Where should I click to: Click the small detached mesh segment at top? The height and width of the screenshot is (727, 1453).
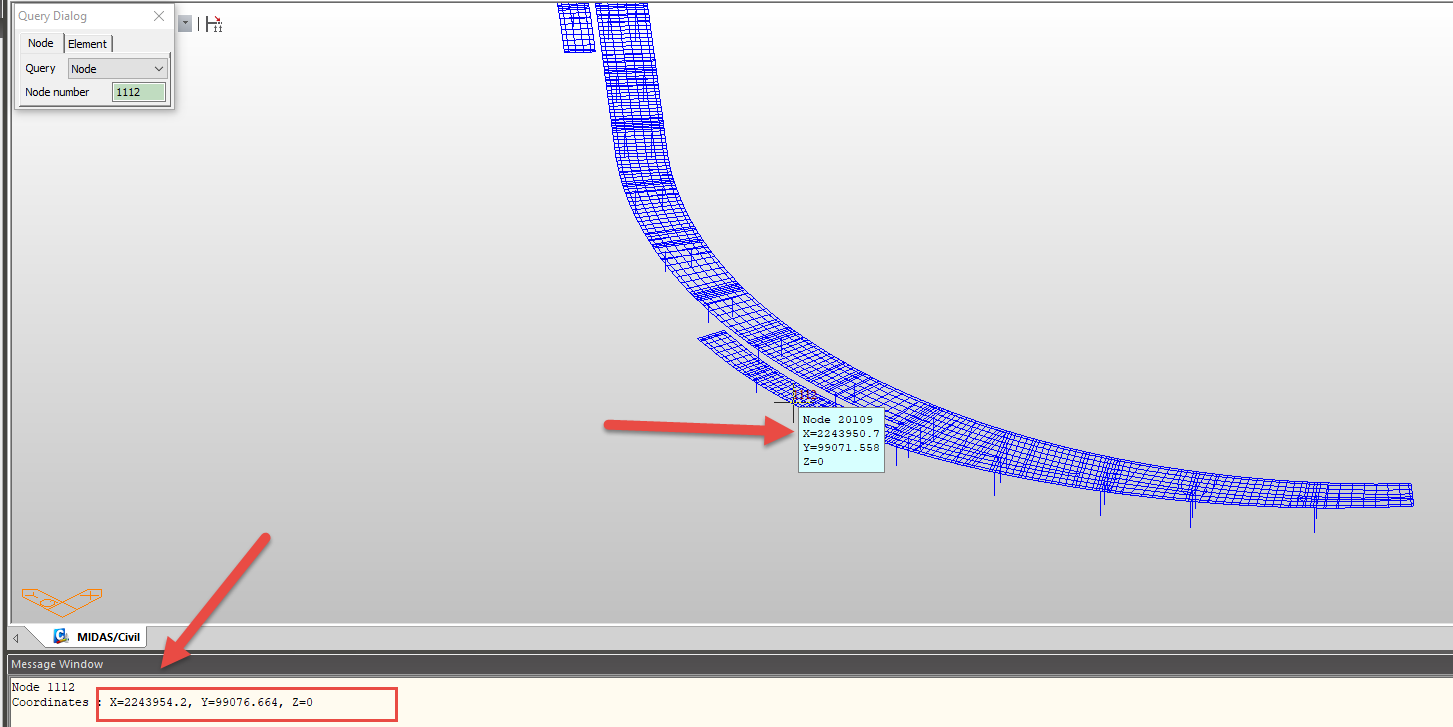(575, 27)
